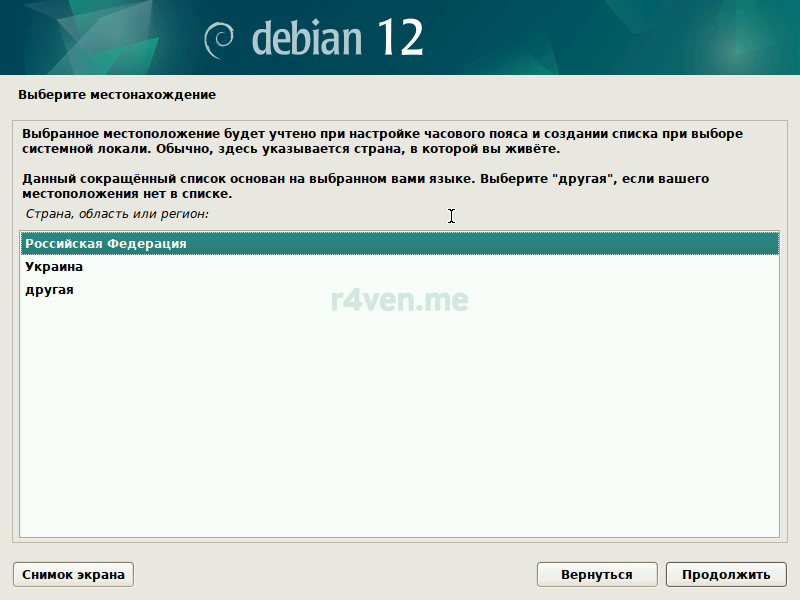800x600 pixels.
Task: Click the Вернуться button
Action: (597, 574)
